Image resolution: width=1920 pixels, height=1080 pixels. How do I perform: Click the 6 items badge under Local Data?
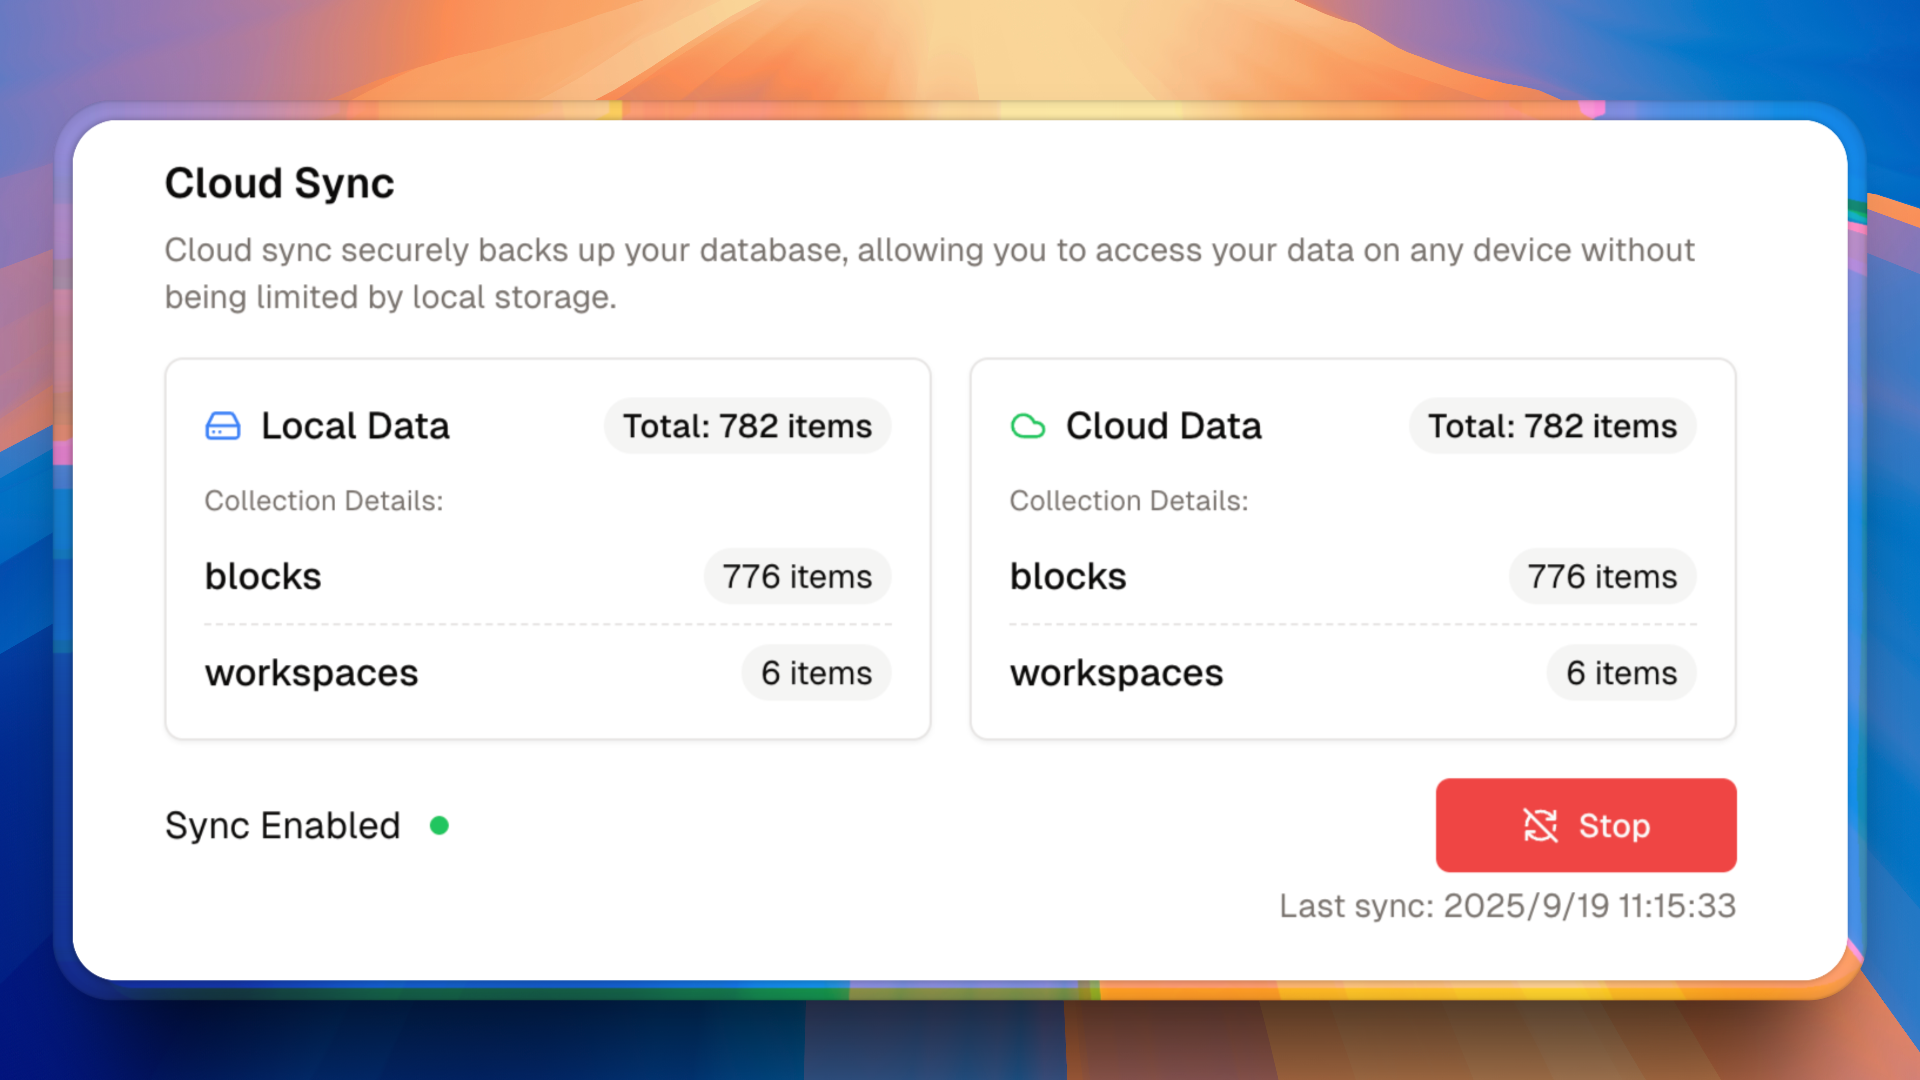816,673
